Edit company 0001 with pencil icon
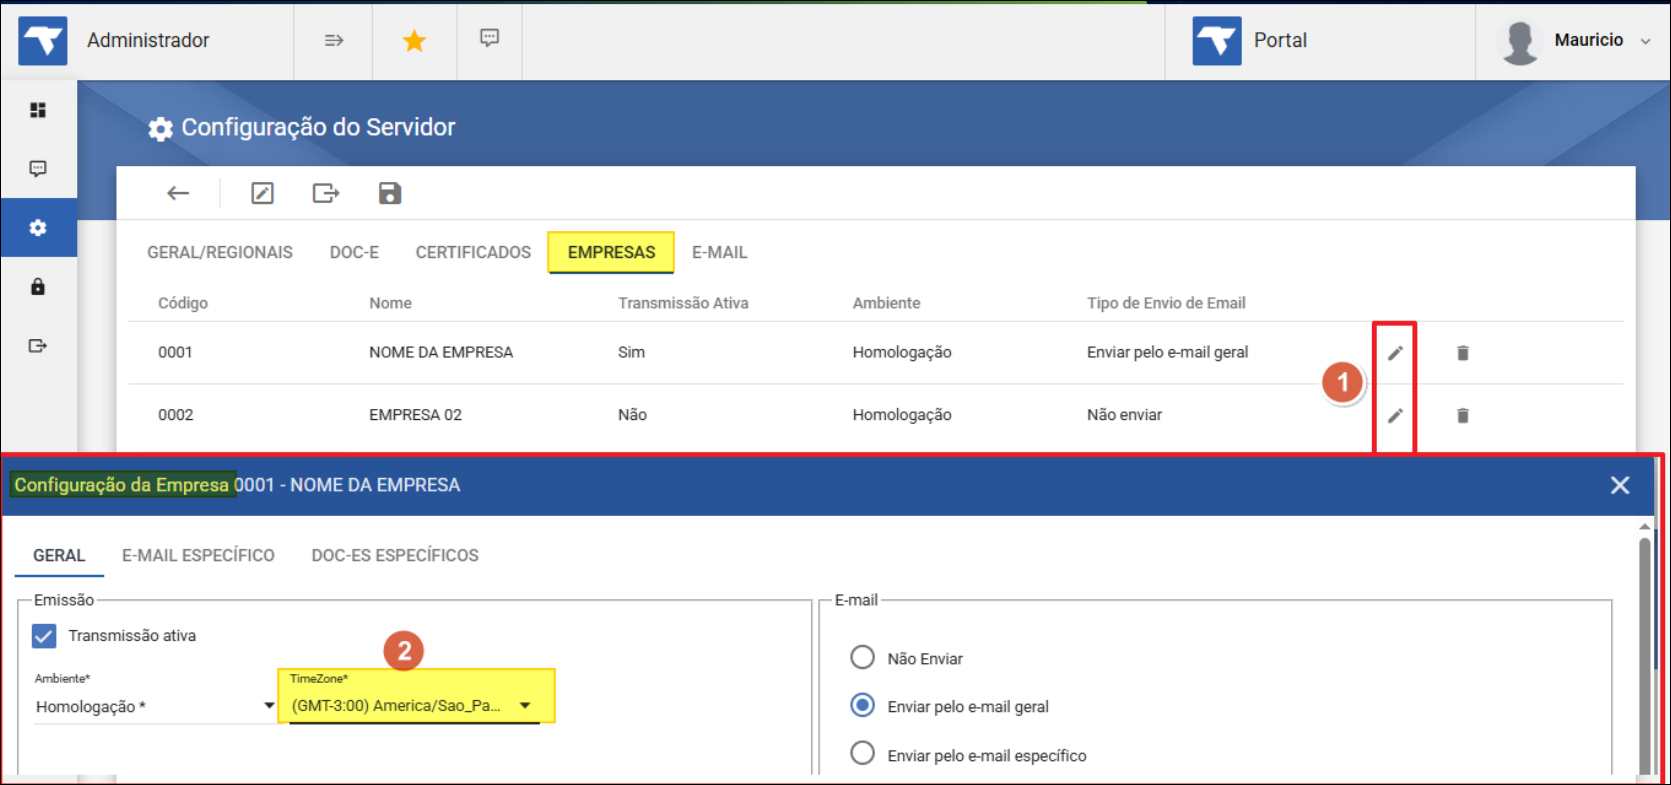 1395,352
